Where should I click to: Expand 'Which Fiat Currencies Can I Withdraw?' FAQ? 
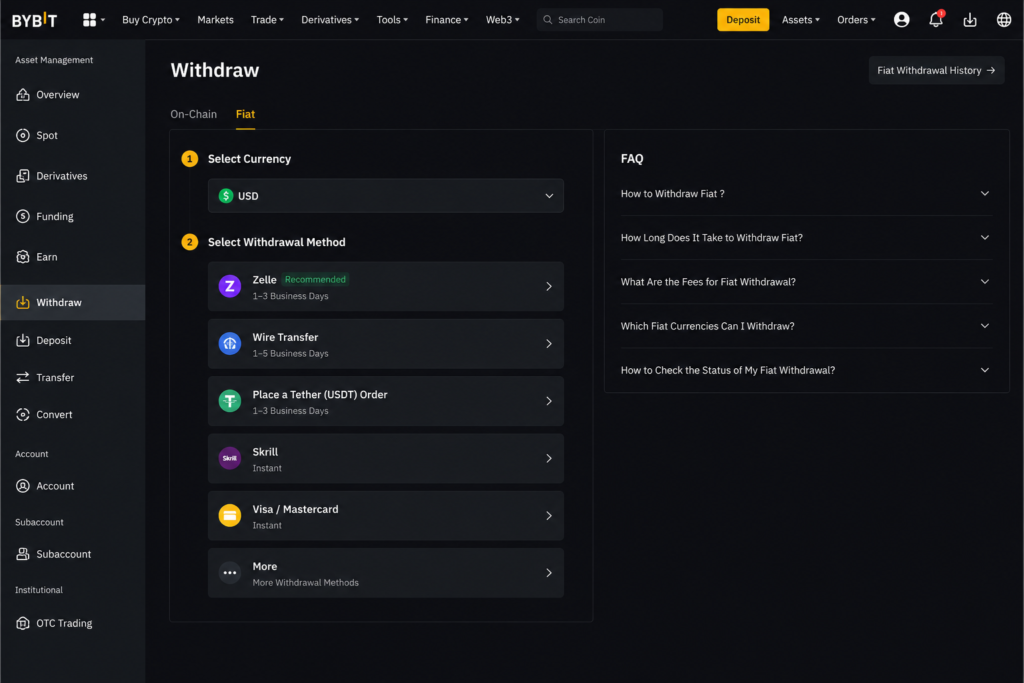(x=806, y=326)
